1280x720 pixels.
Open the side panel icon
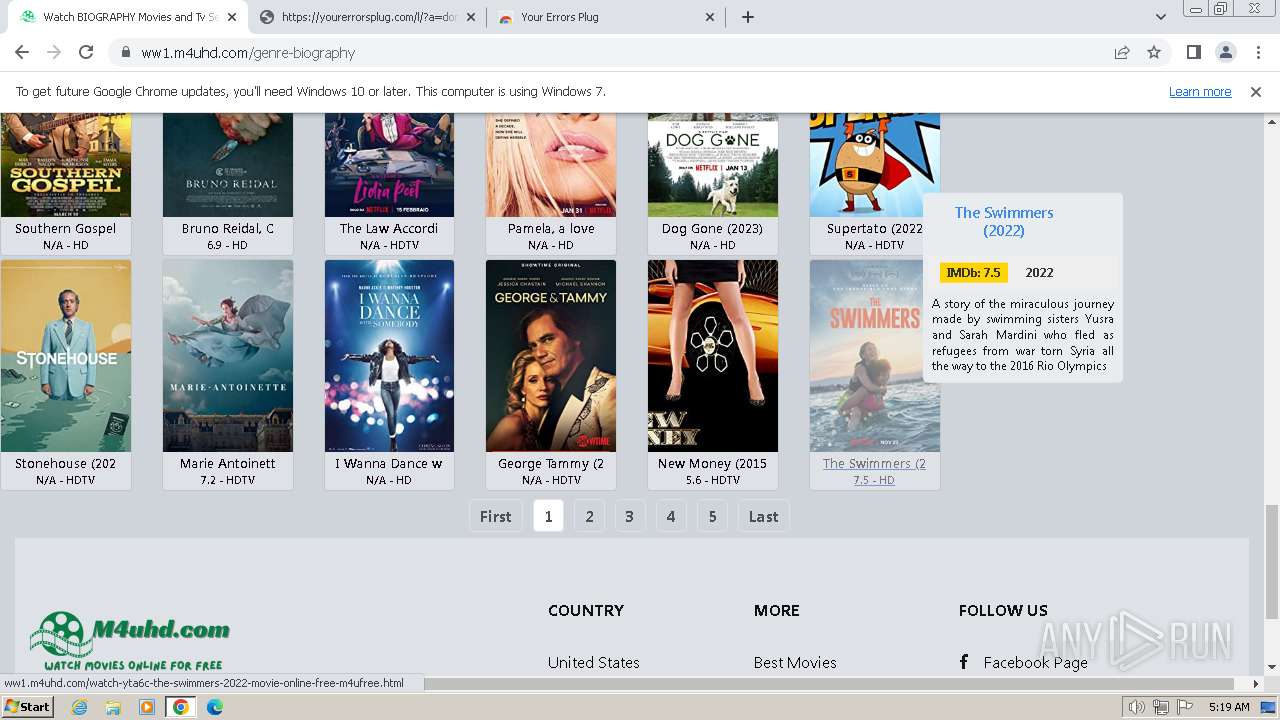(1193, 52)
